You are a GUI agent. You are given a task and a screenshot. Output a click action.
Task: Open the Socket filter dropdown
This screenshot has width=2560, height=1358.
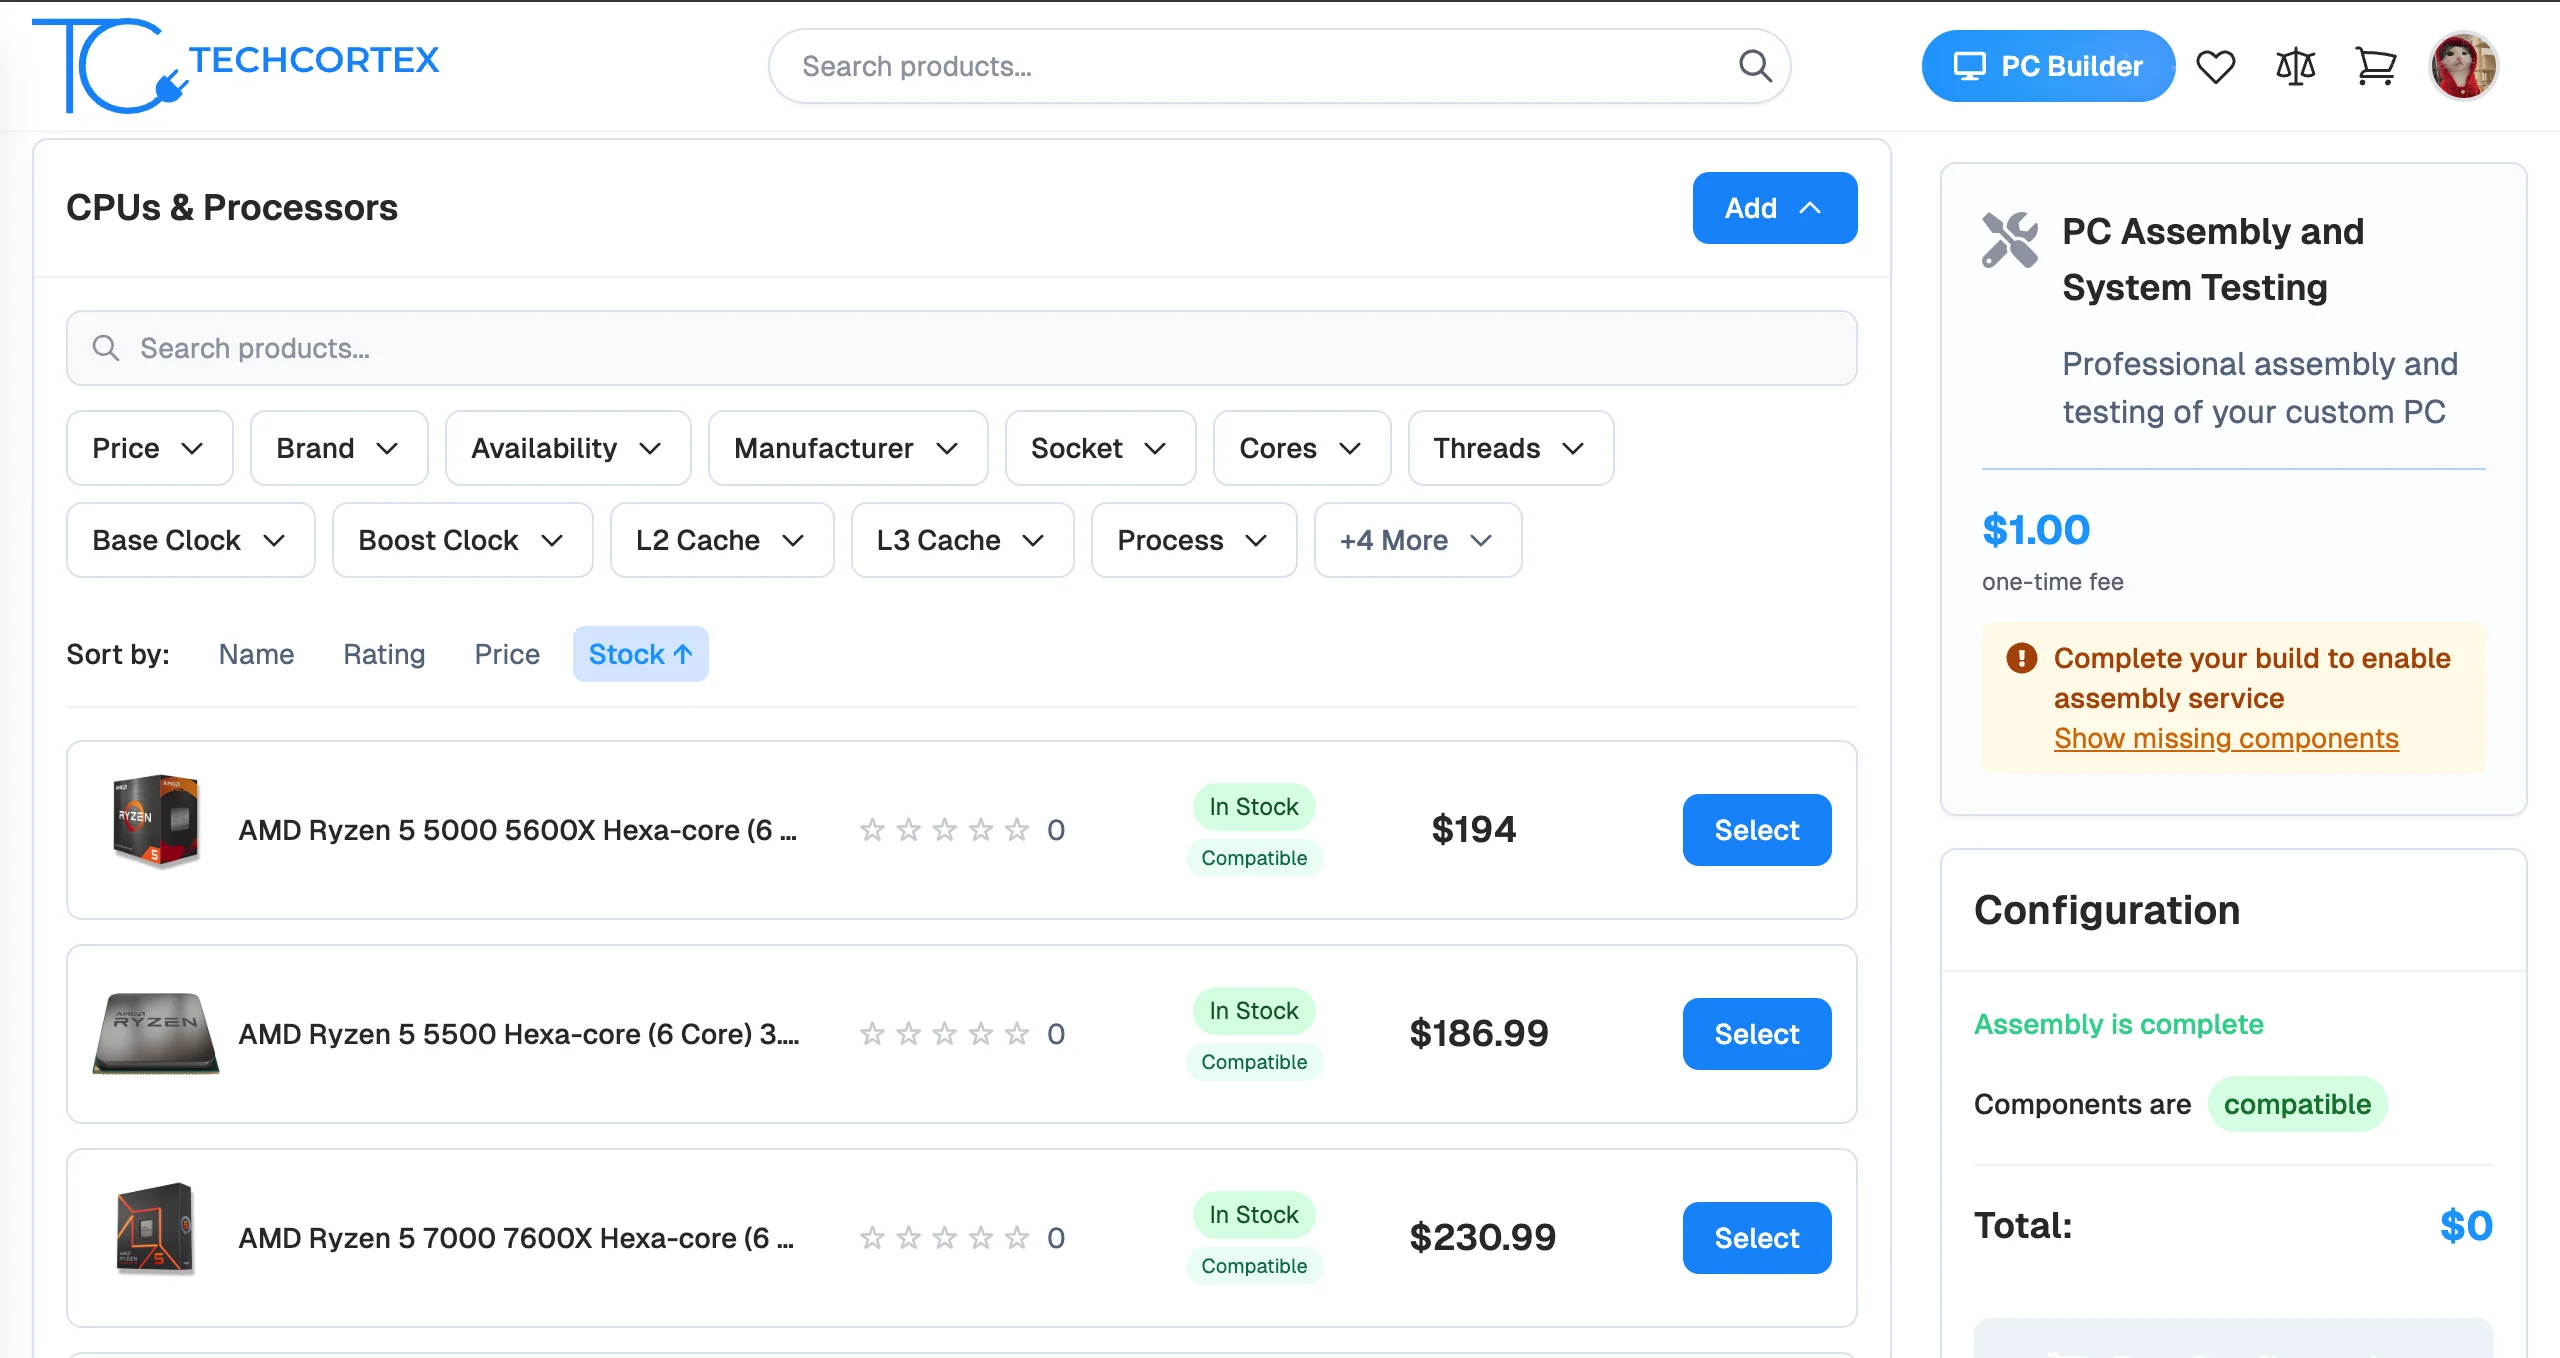[1100, 448]
